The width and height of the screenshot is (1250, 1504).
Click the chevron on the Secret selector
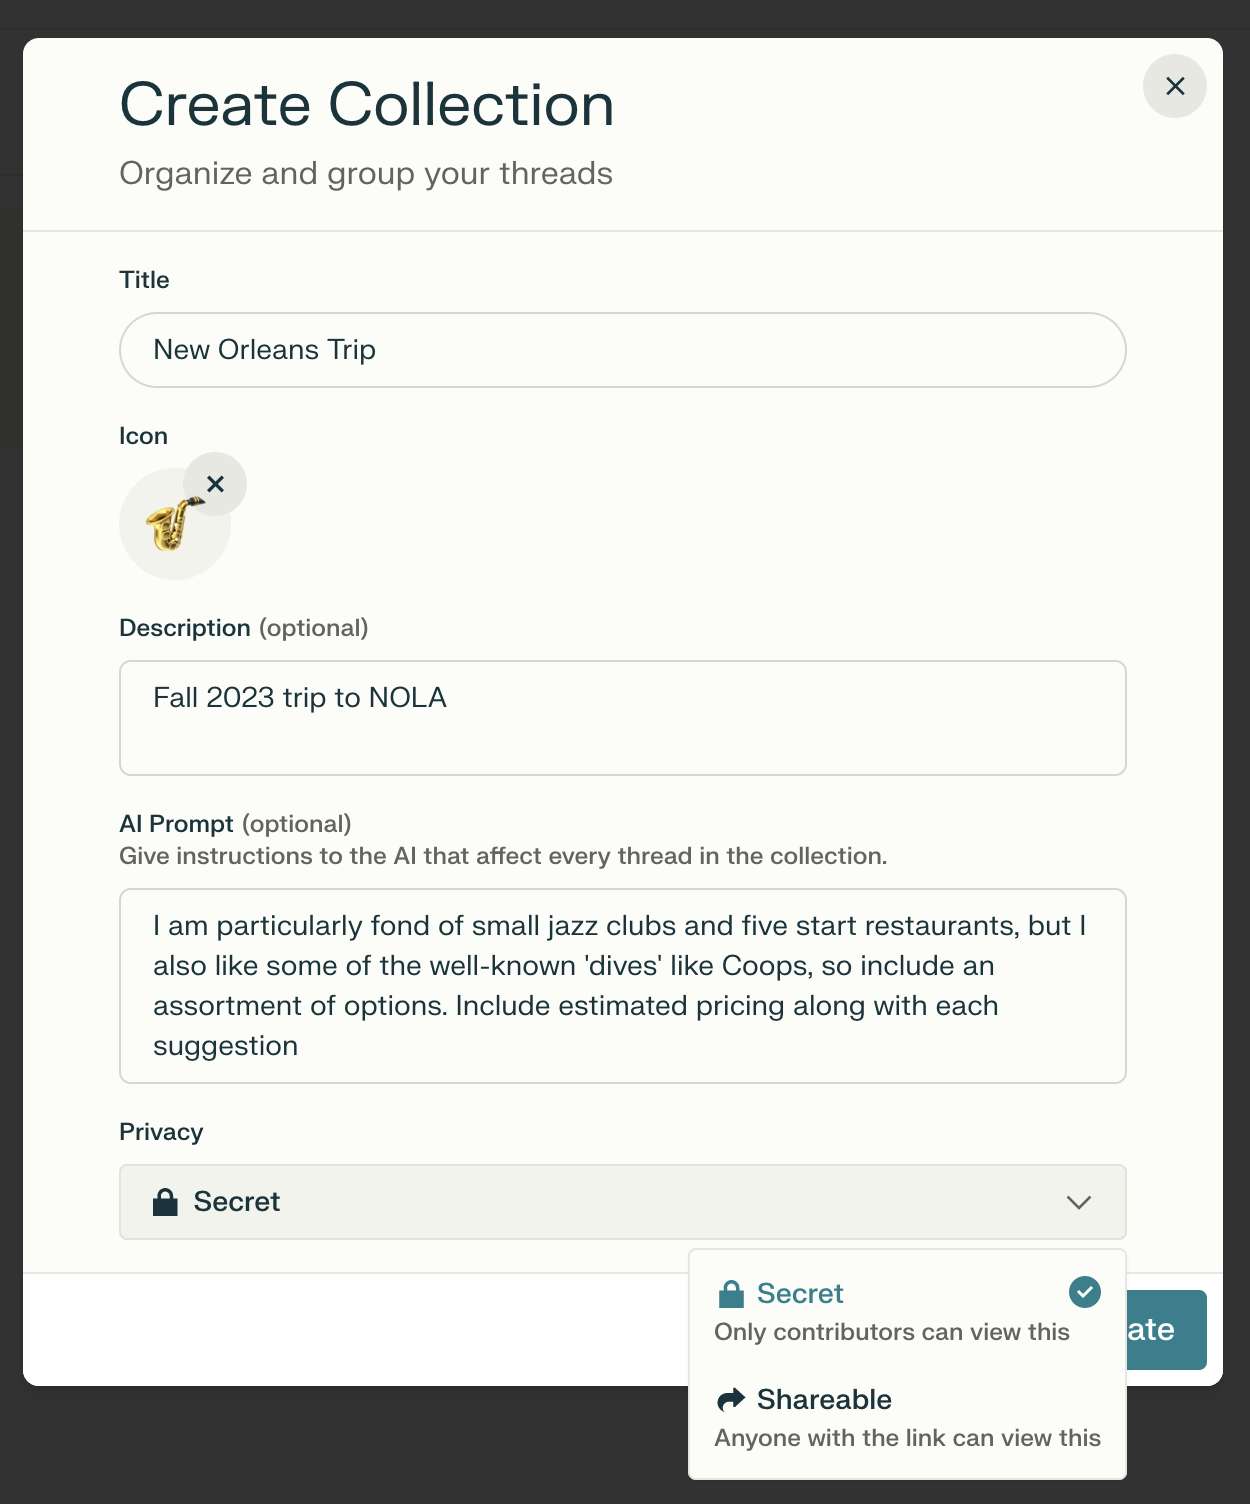click(x=1078, y=1203)
